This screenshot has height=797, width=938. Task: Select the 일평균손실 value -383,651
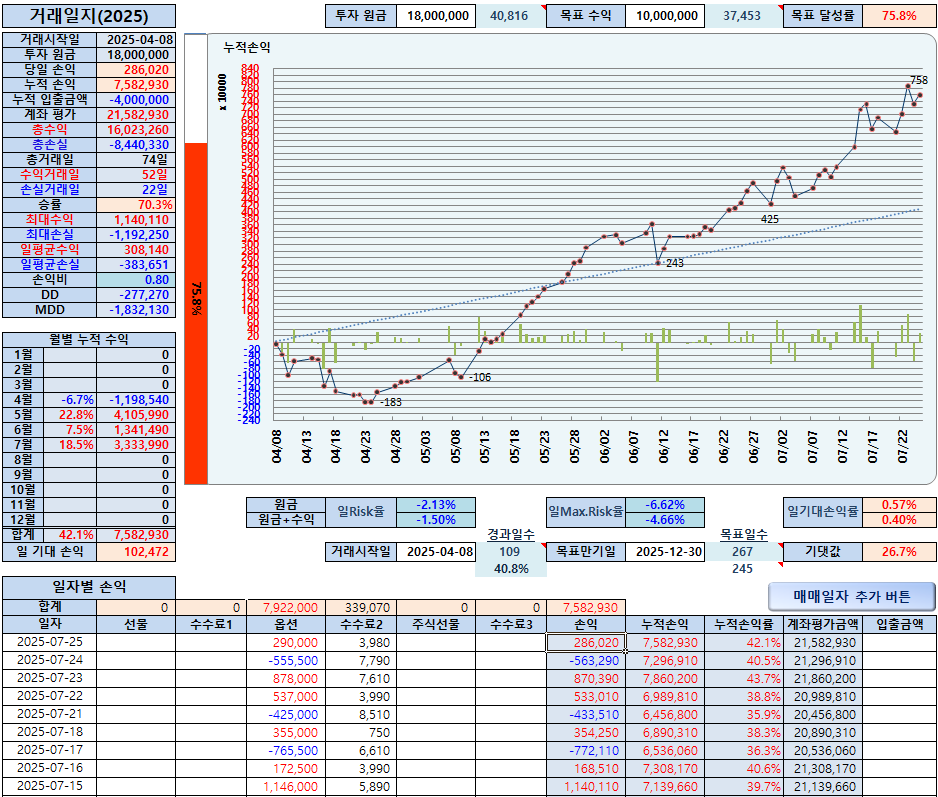pyautogui.click(x=136, y=264)
